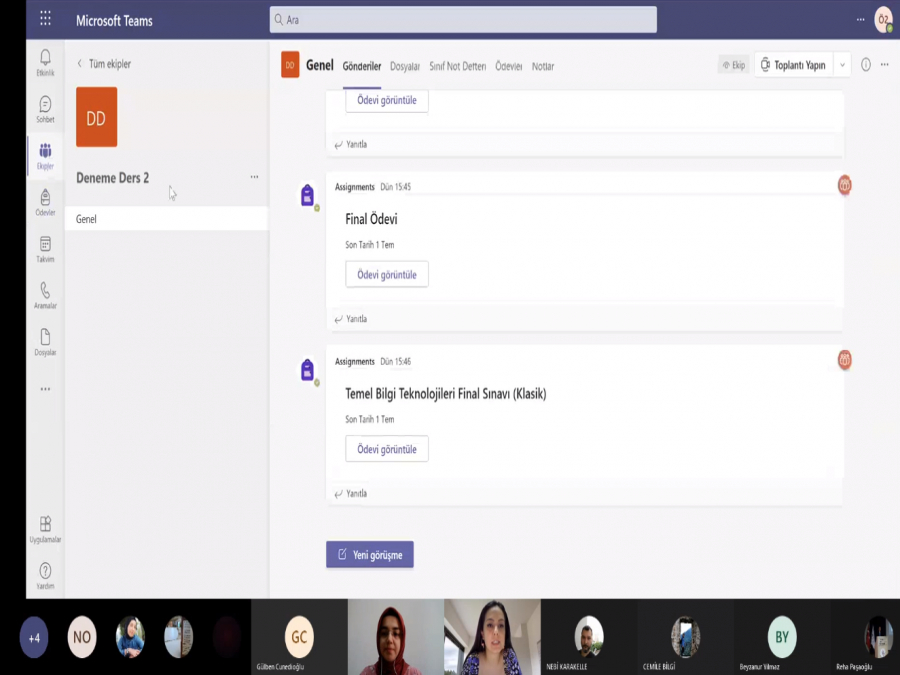Switch to the Gönderiler tab
This screenshot has width=900, height=675.
(362, 67)
